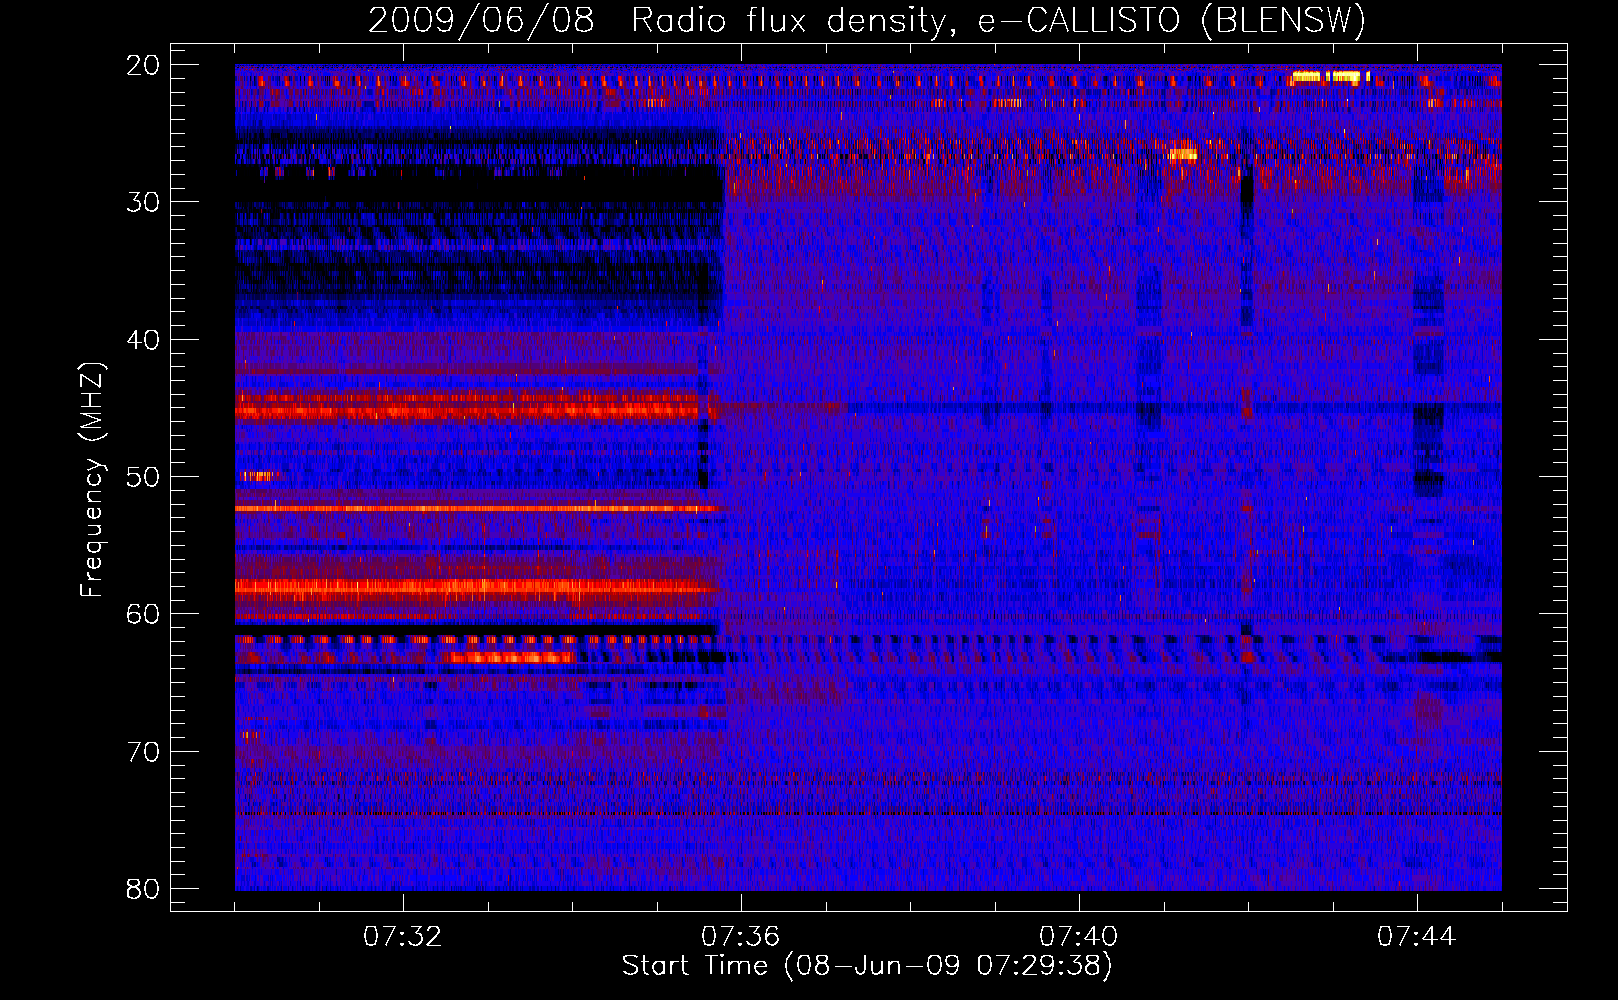Screen dimensions: 1618x1000
Task: Click the 'Frequency (MHZ)' axis label
Action: 92,480
